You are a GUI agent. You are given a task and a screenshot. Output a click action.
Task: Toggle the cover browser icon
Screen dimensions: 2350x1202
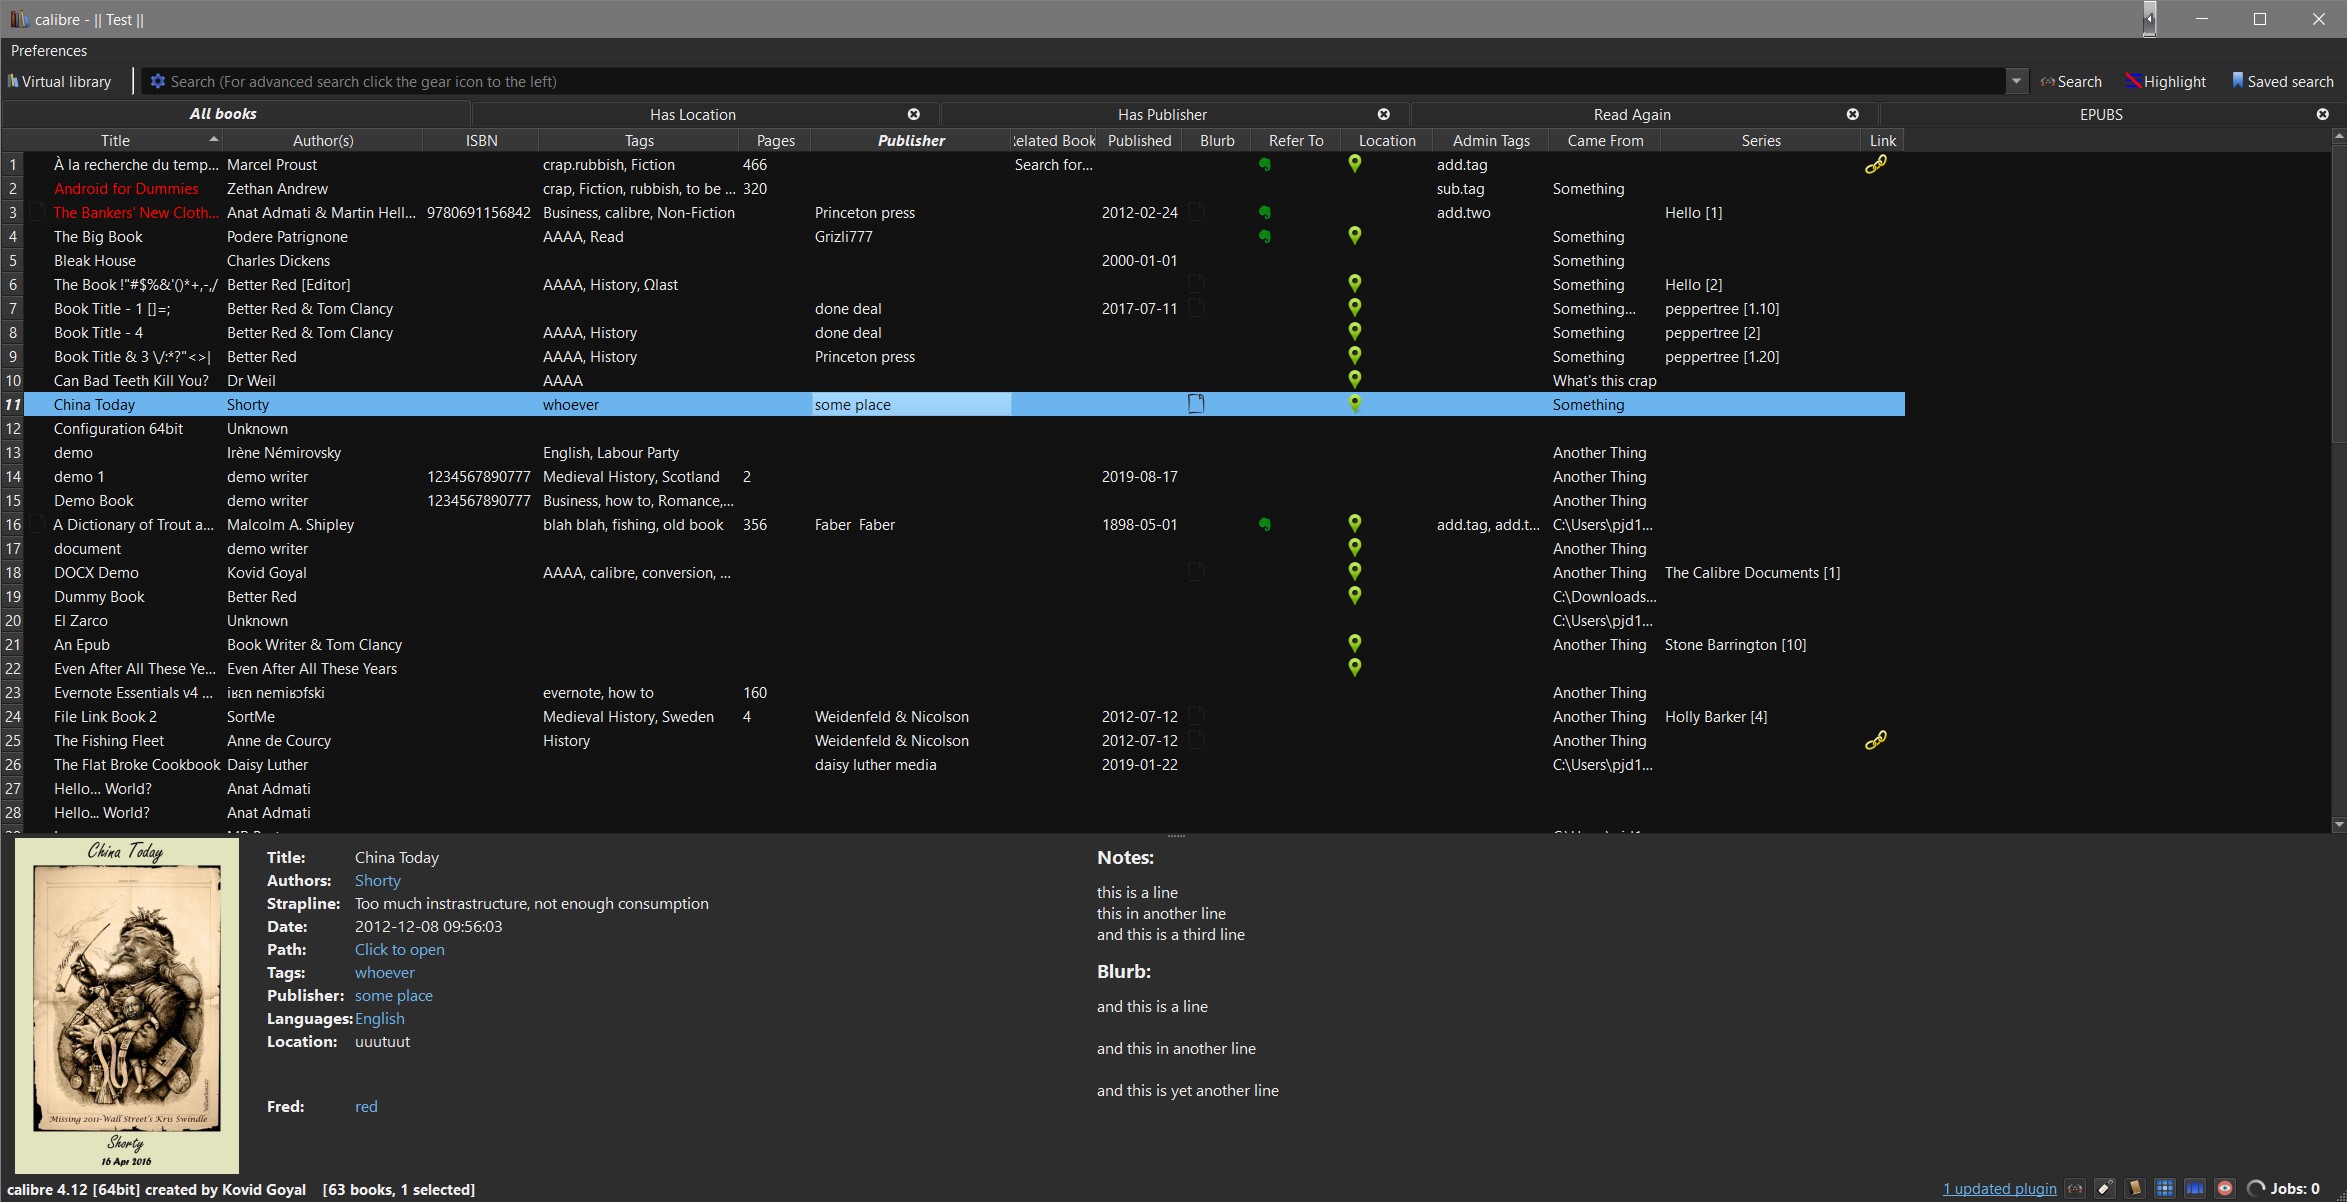point(2195,1189)
